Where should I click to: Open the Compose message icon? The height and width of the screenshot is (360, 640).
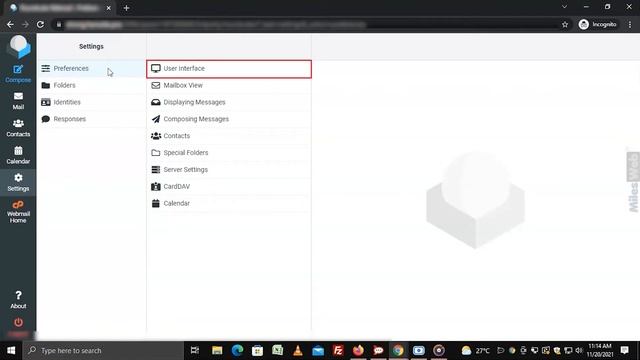[x=18, y=74]
